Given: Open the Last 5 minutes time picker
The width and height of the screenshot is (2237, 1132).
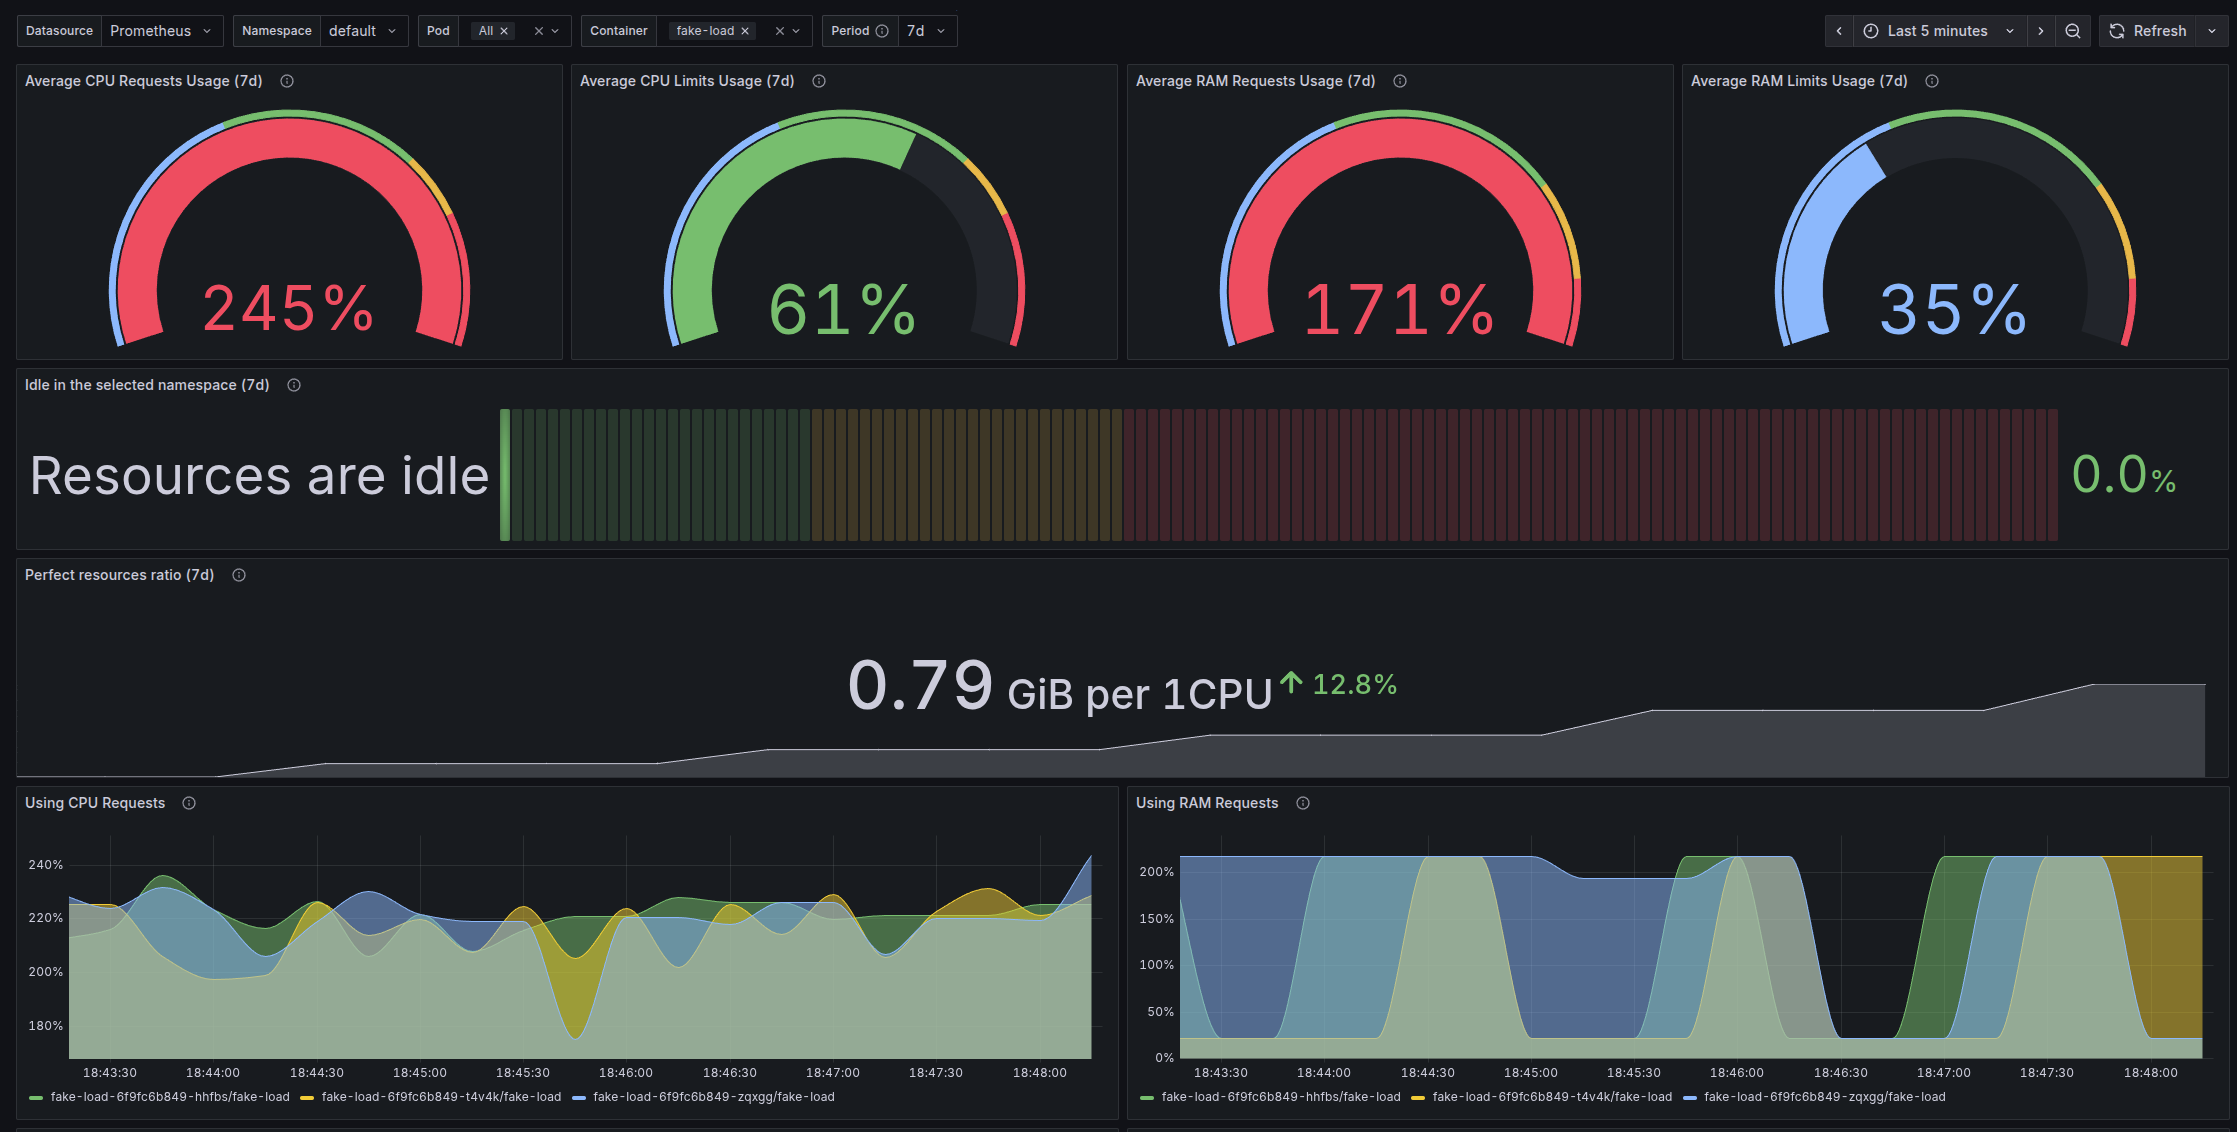Looking at the screenshot, I should (x=1938, y=31).
